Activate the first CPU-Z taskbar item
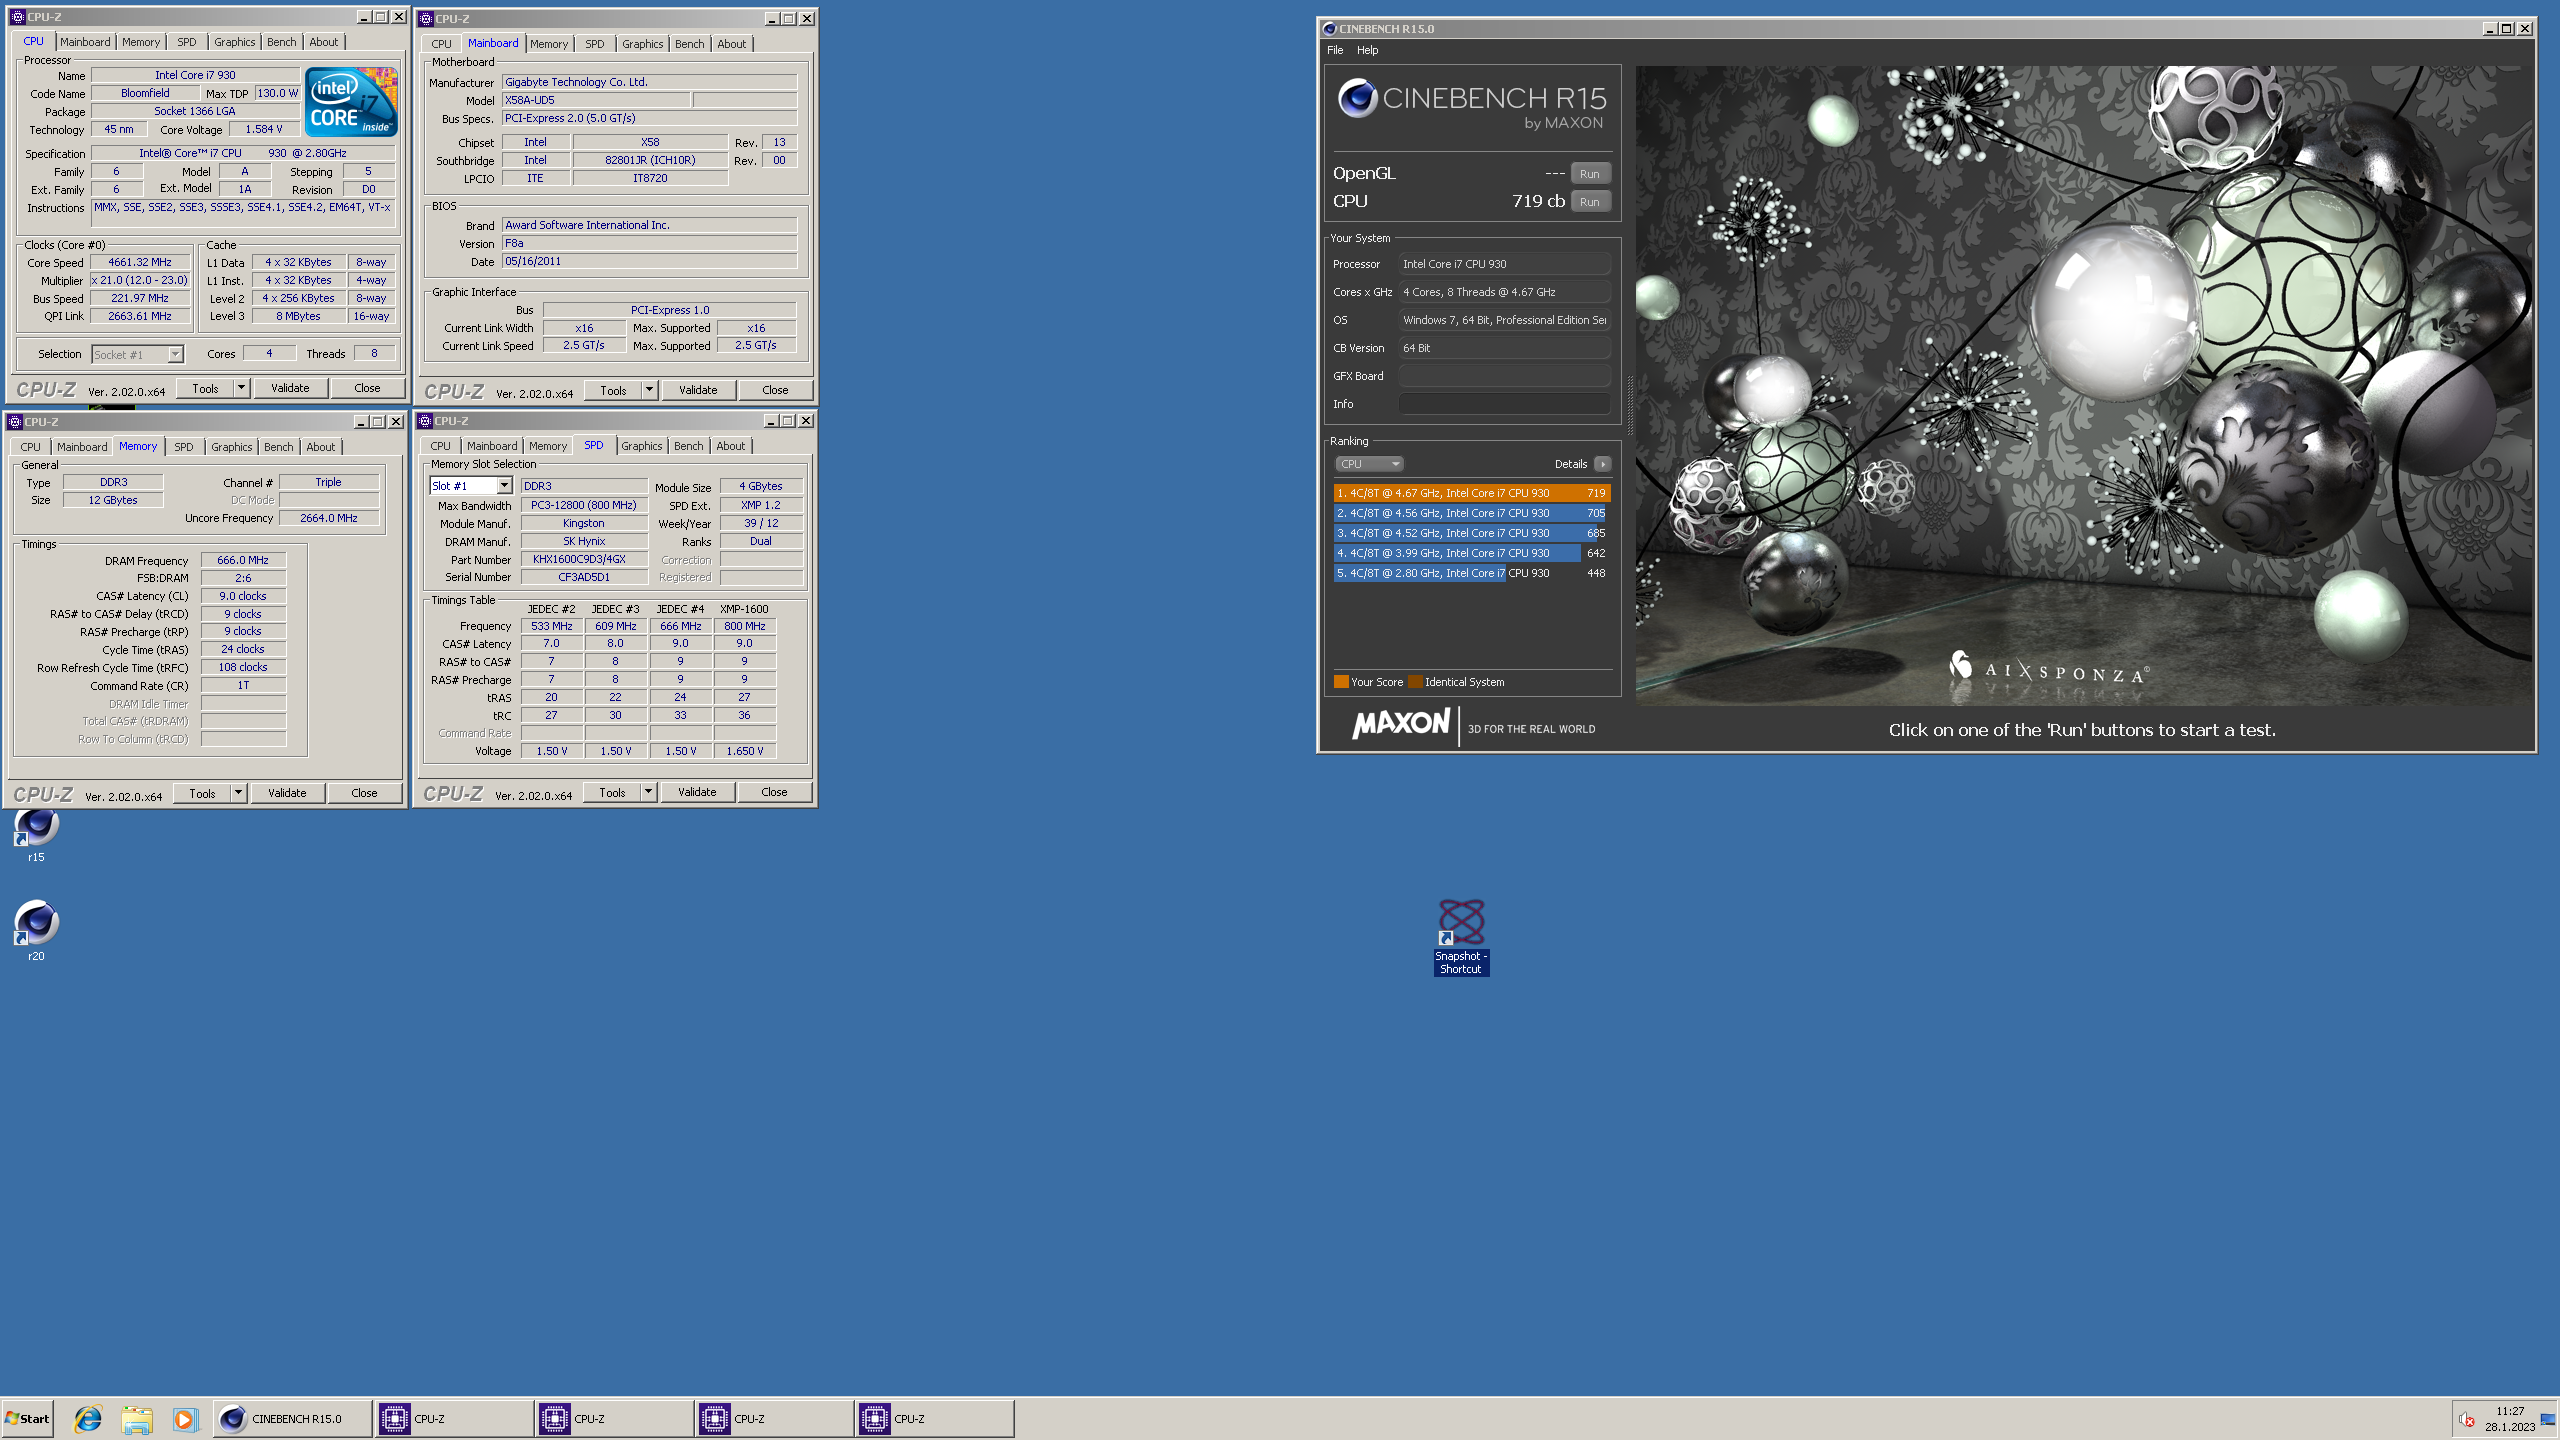The image size is (2560, 1440). pos(454,1418)
